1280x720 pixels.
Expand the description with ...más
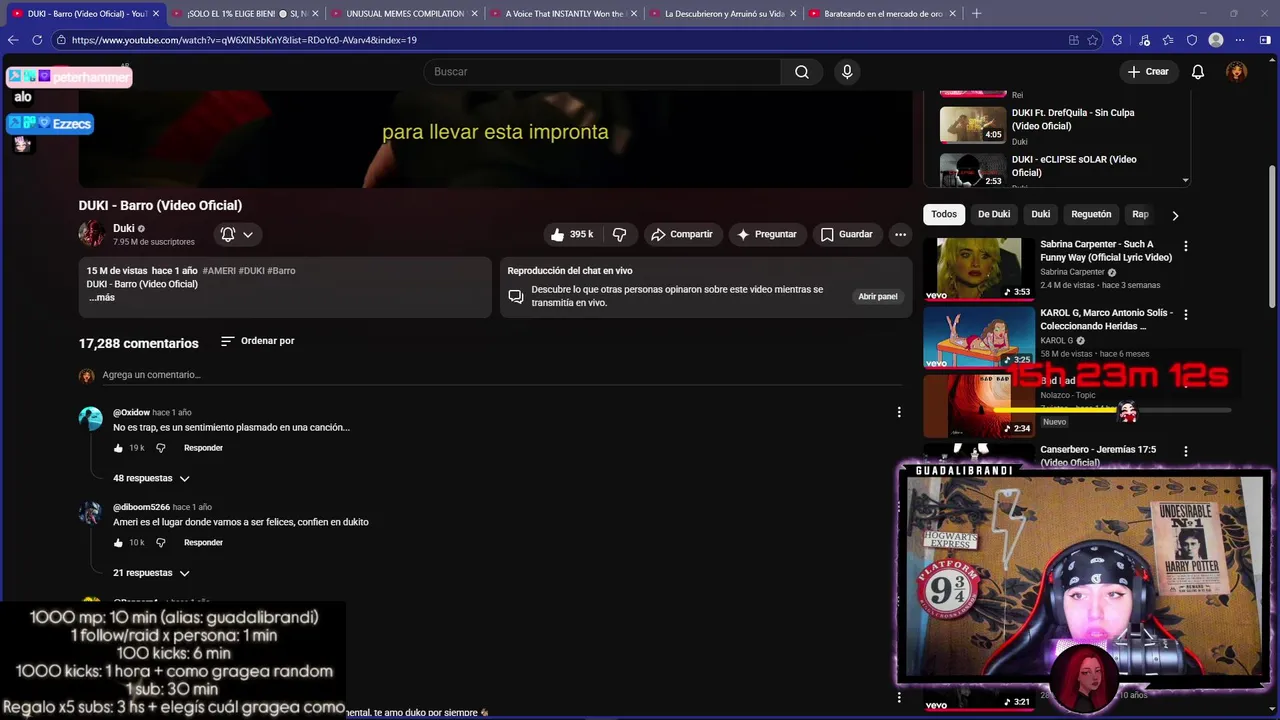click(x=101, y=298)
